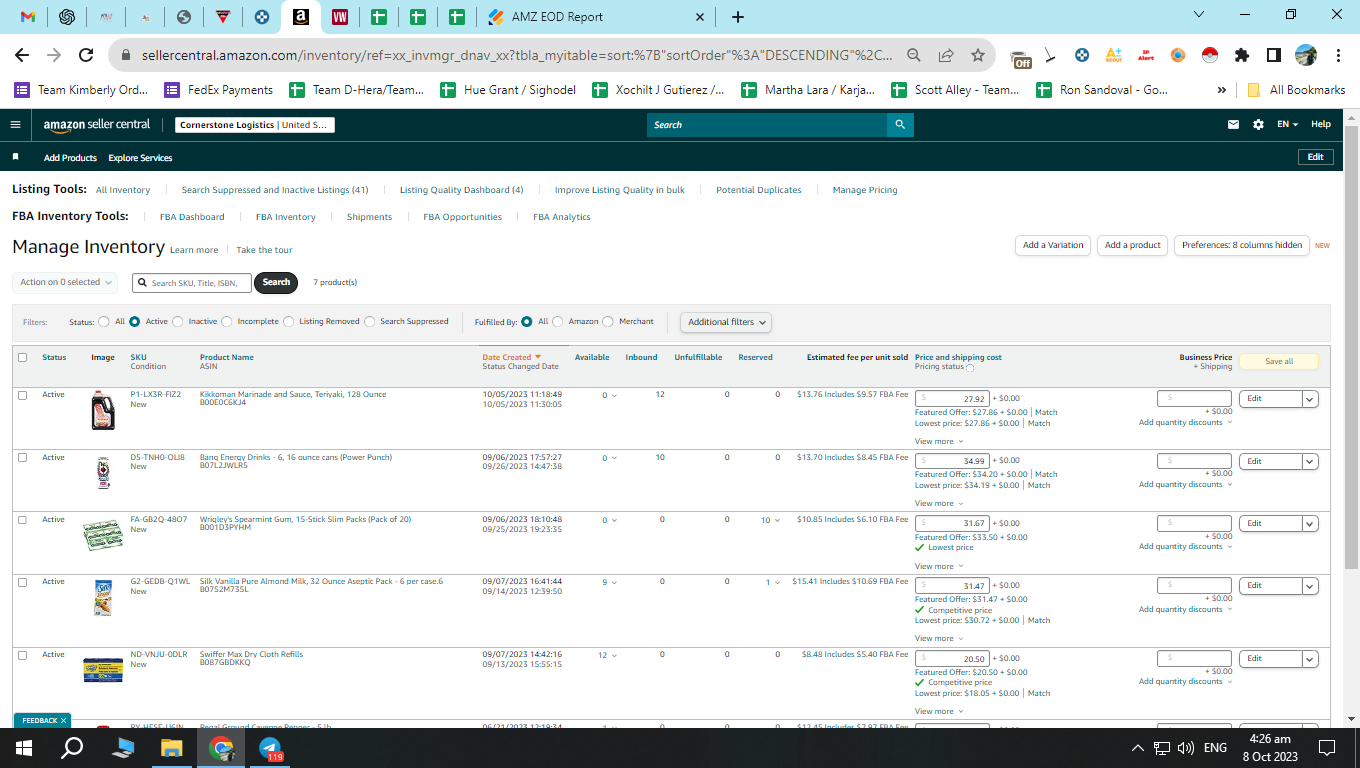This screenshot has height=768, width=1360.
Task: Reload the page with the browser refresh icon
Action: pyautogui.click(x=86, y=55)
